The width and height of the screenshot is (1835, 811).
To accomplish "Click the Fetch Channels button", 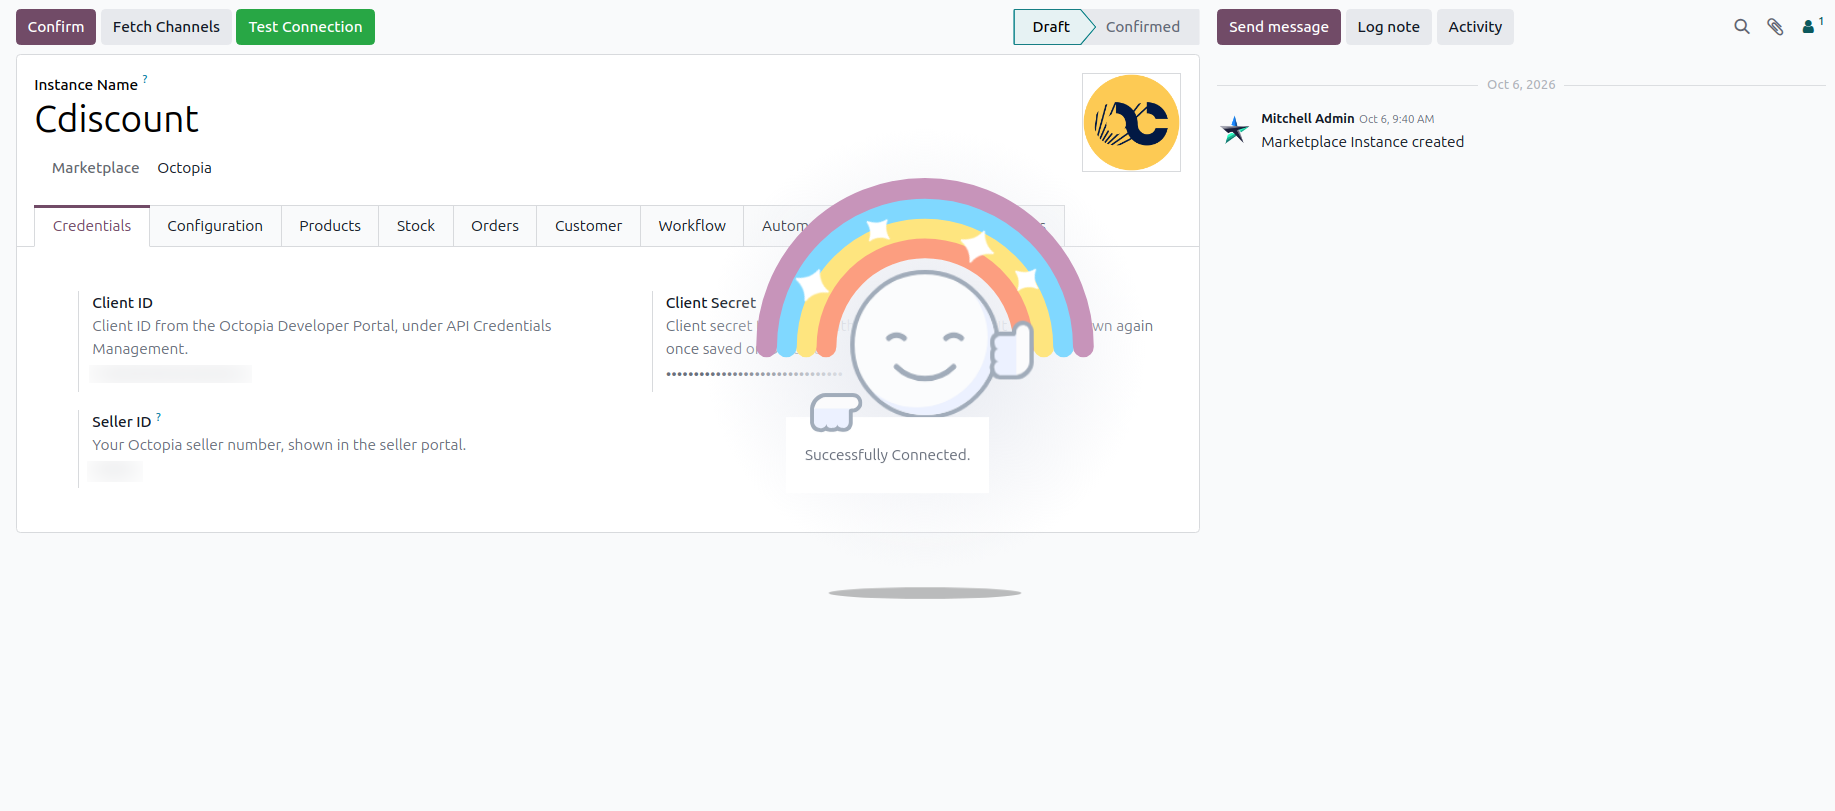I will [166, 27].
